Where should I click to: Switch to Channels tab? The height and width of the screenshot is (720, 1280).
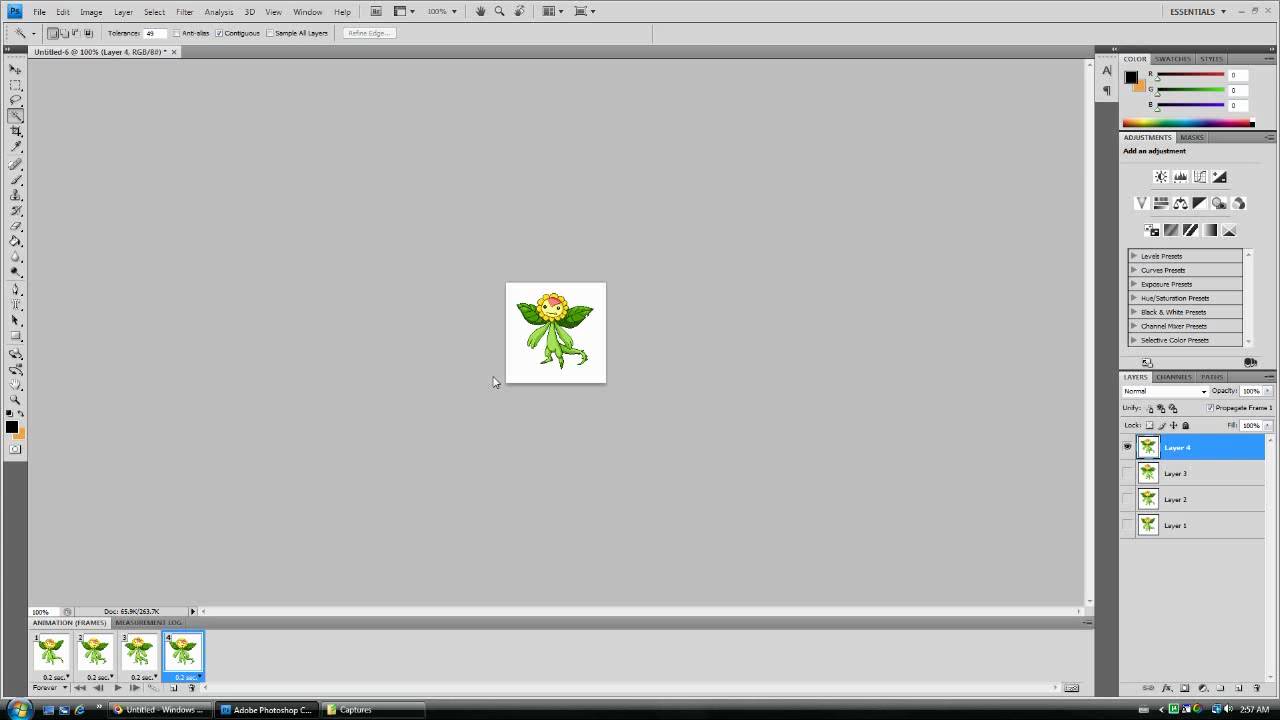point(1174,377)
